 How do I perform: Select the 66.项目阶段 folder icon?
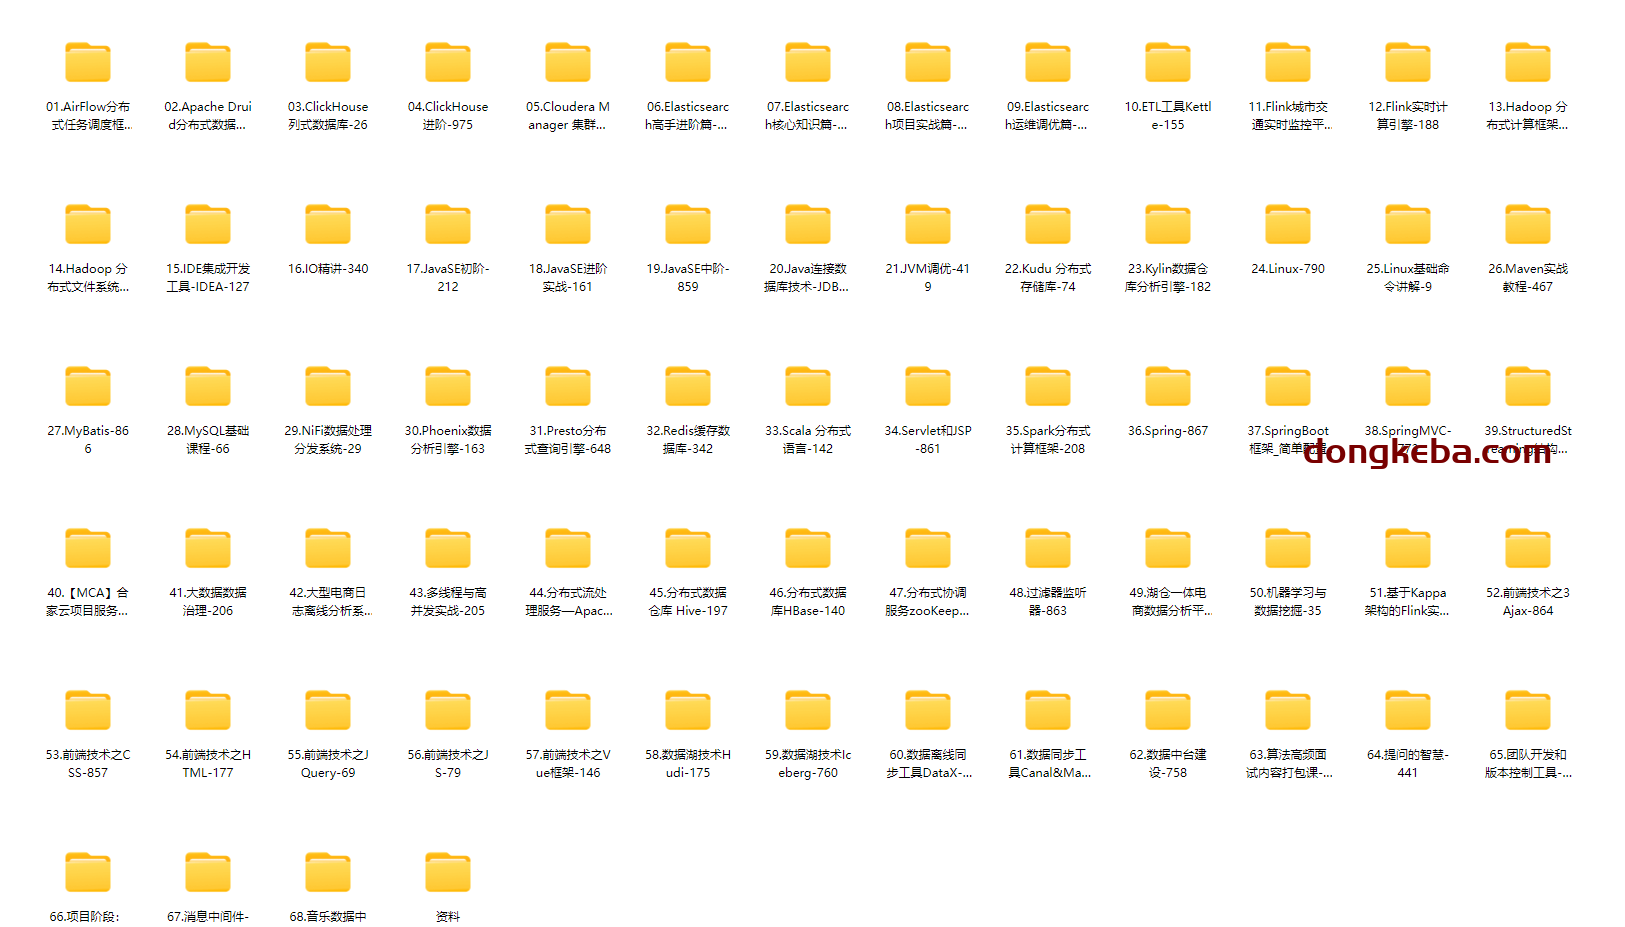pos(88,872)
